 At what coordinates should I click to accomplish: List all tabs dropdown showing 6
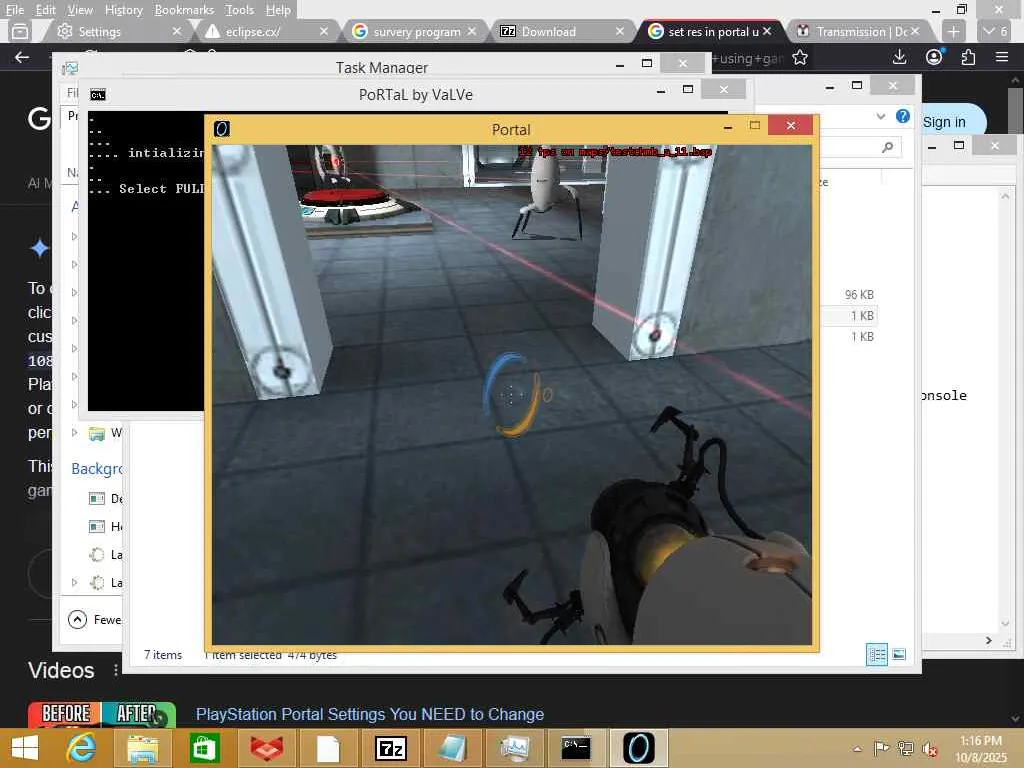coord(996,31)
